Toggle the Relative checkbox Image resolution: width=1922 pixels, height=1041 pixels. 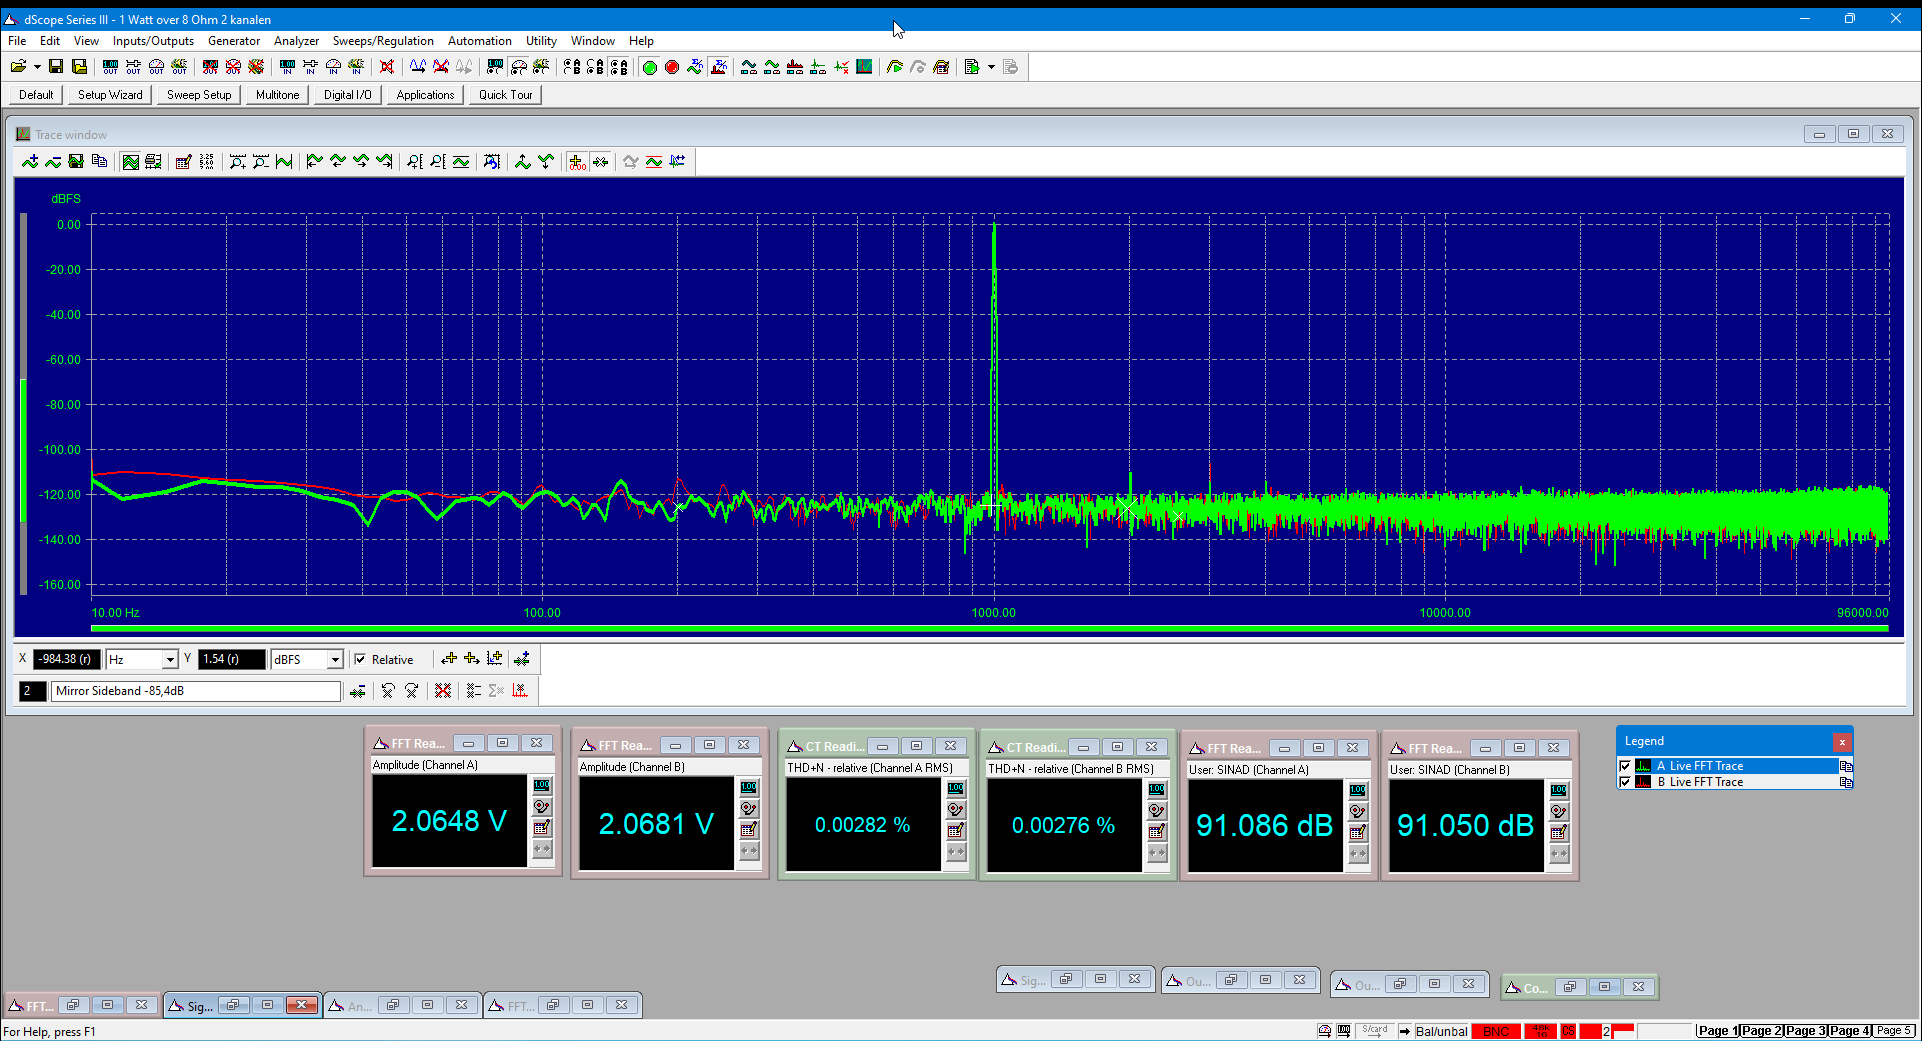[x=360, y=659]
